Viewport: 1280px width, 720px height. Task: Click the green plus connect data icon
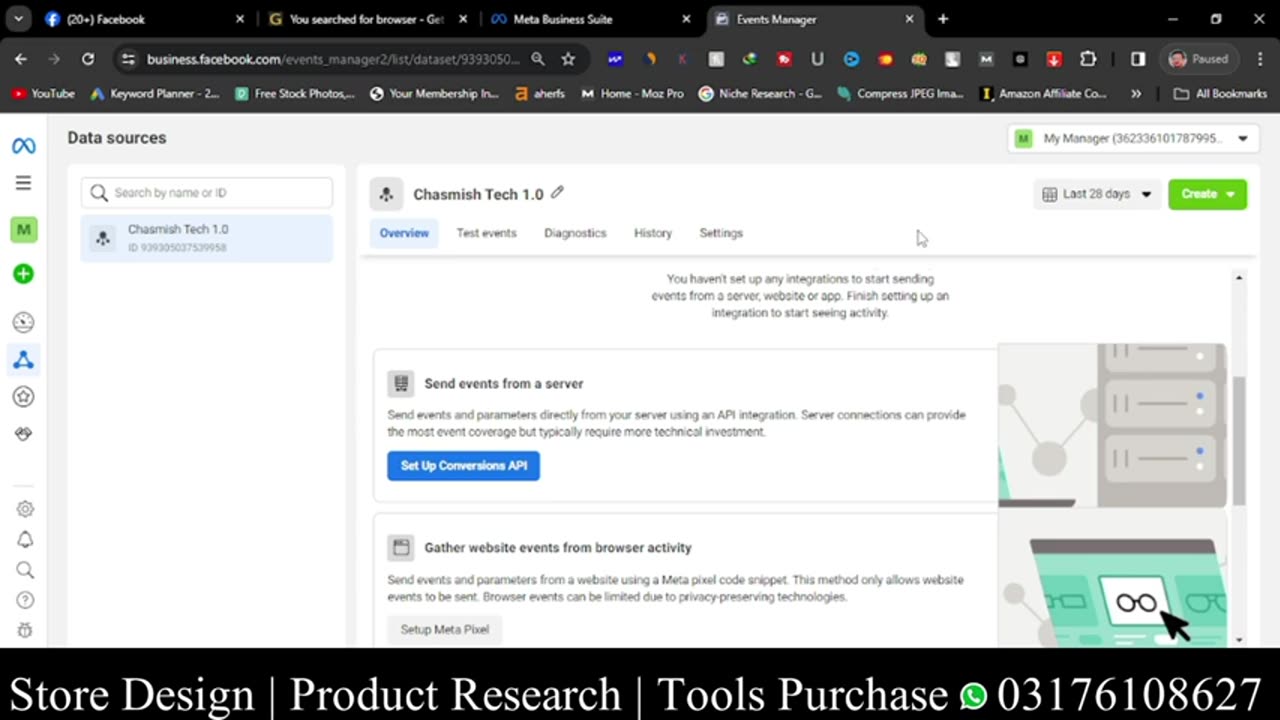coord(23,274)
